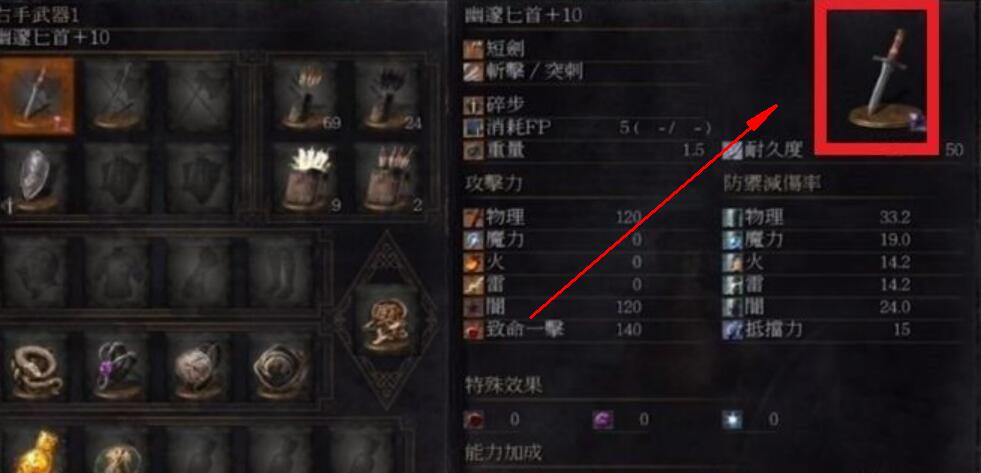Select the golden estus flask item
The height and width of the screenshot is (473, 981).
click(36, 449)
